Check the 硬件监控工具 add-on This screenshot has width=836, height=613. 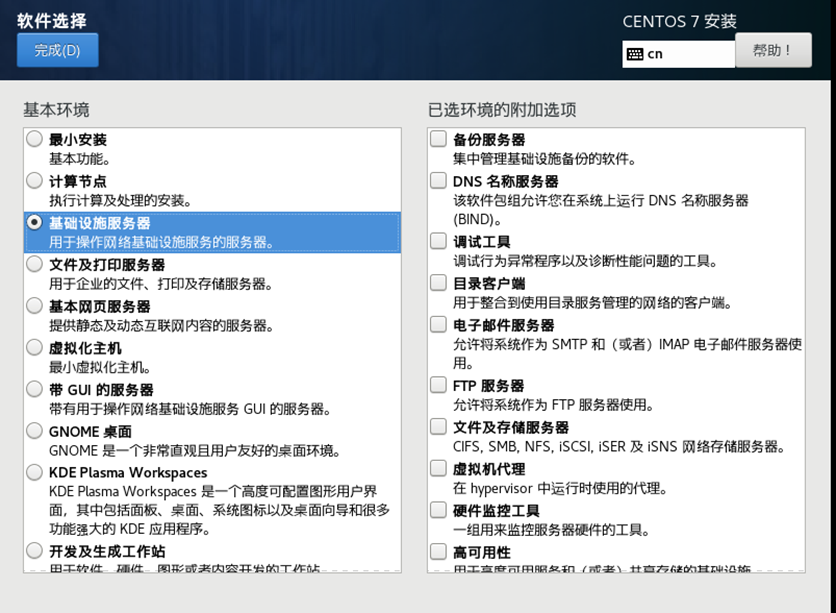pos(438,510)
